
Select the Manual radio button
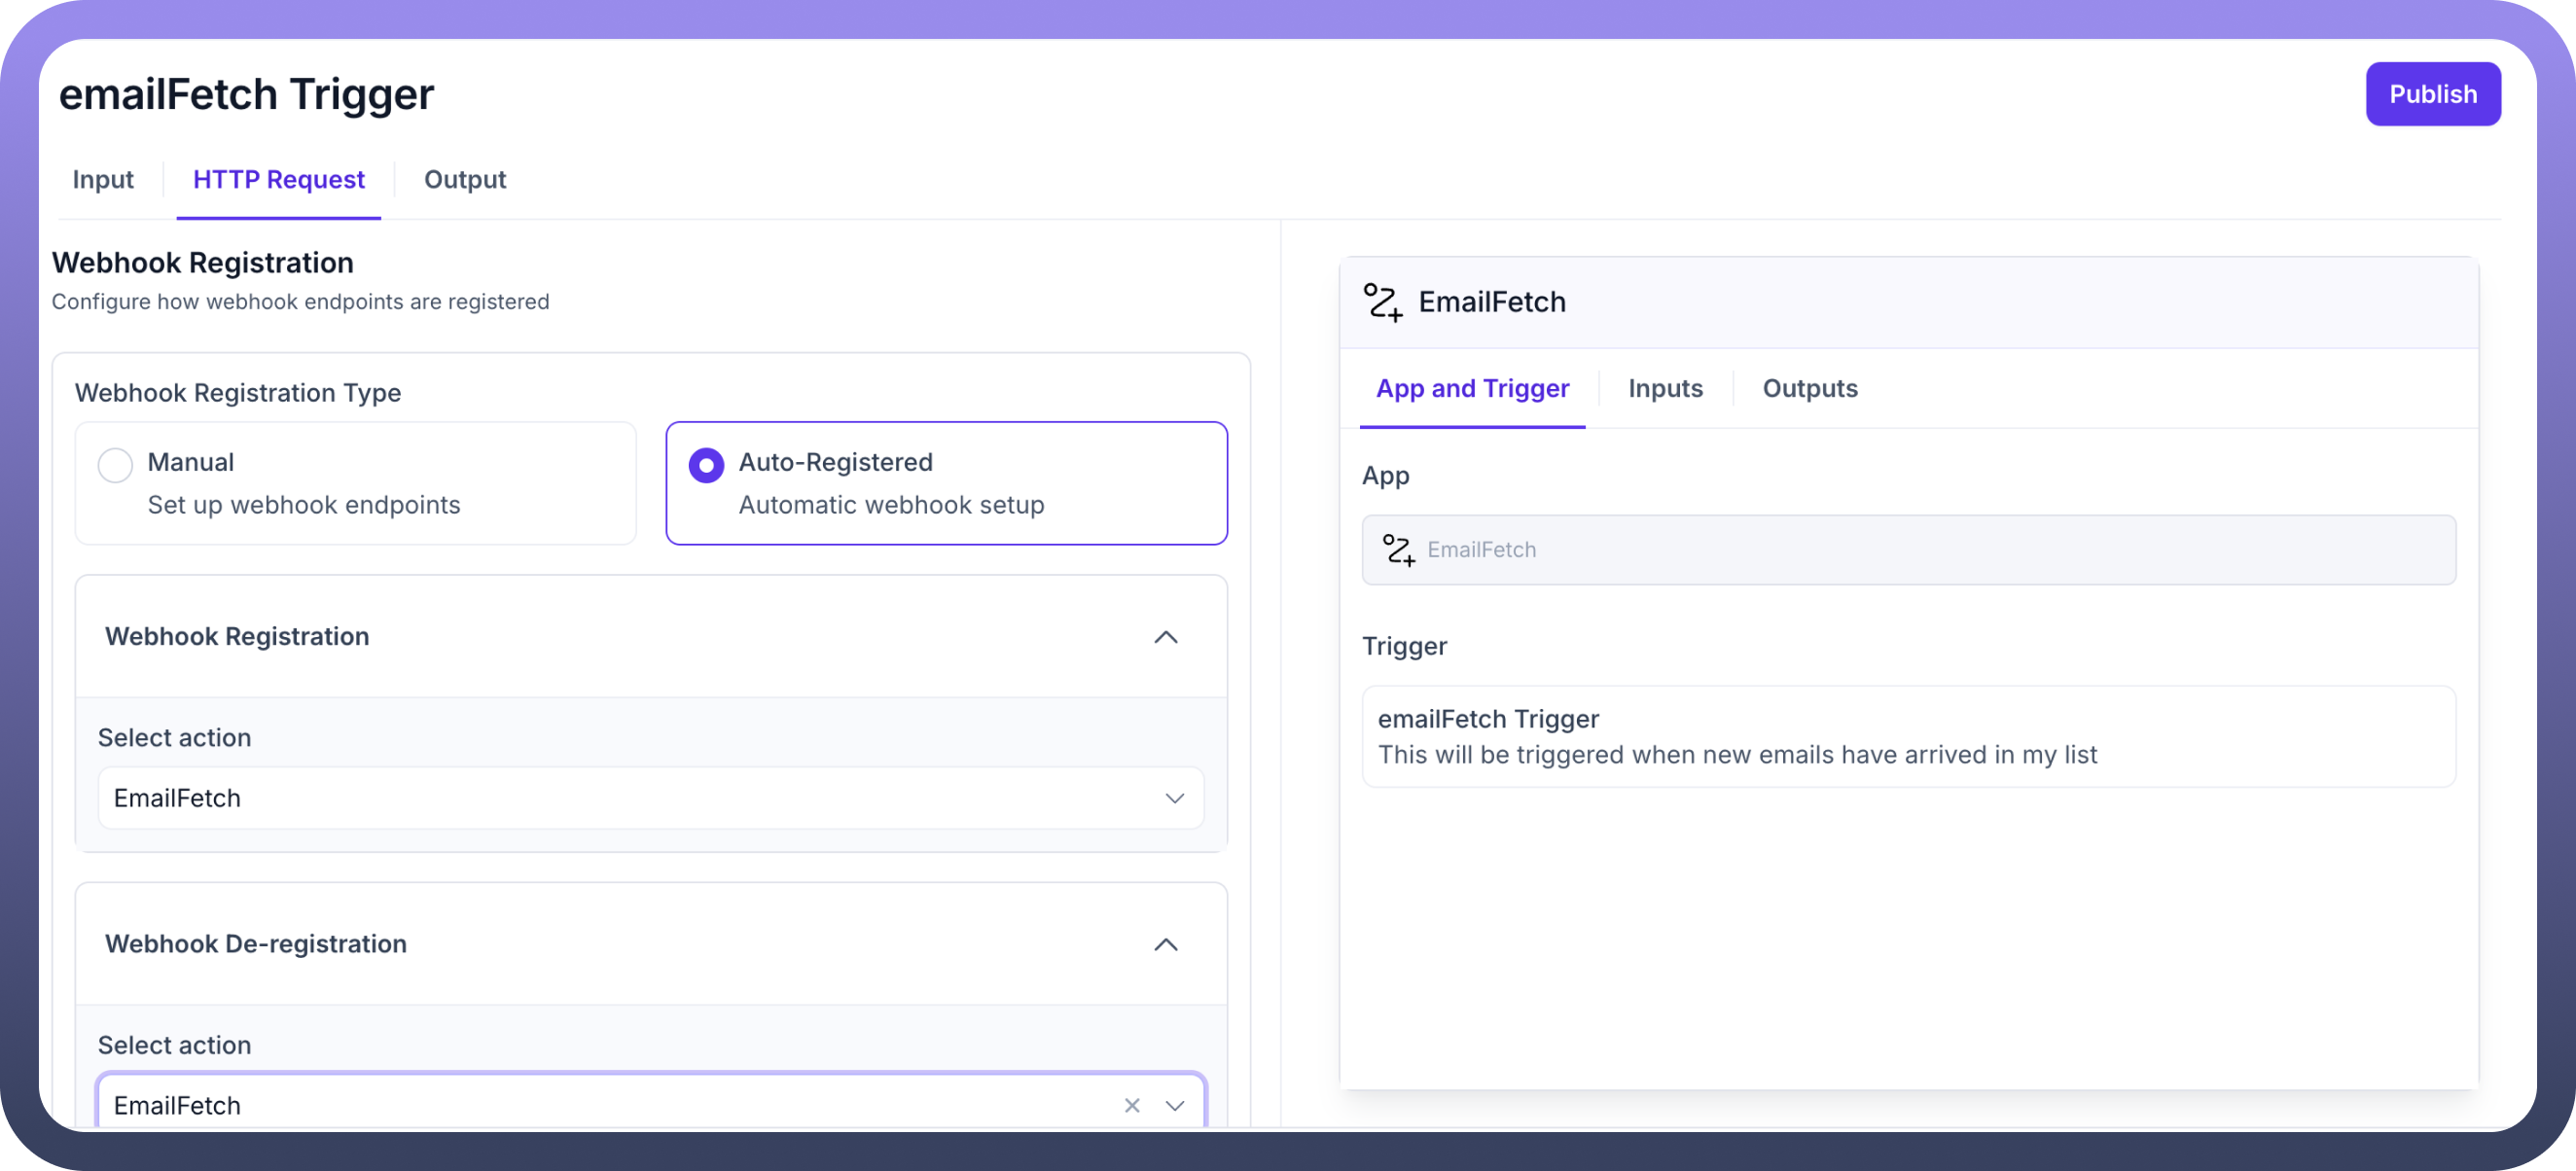(x=115, y=465)
